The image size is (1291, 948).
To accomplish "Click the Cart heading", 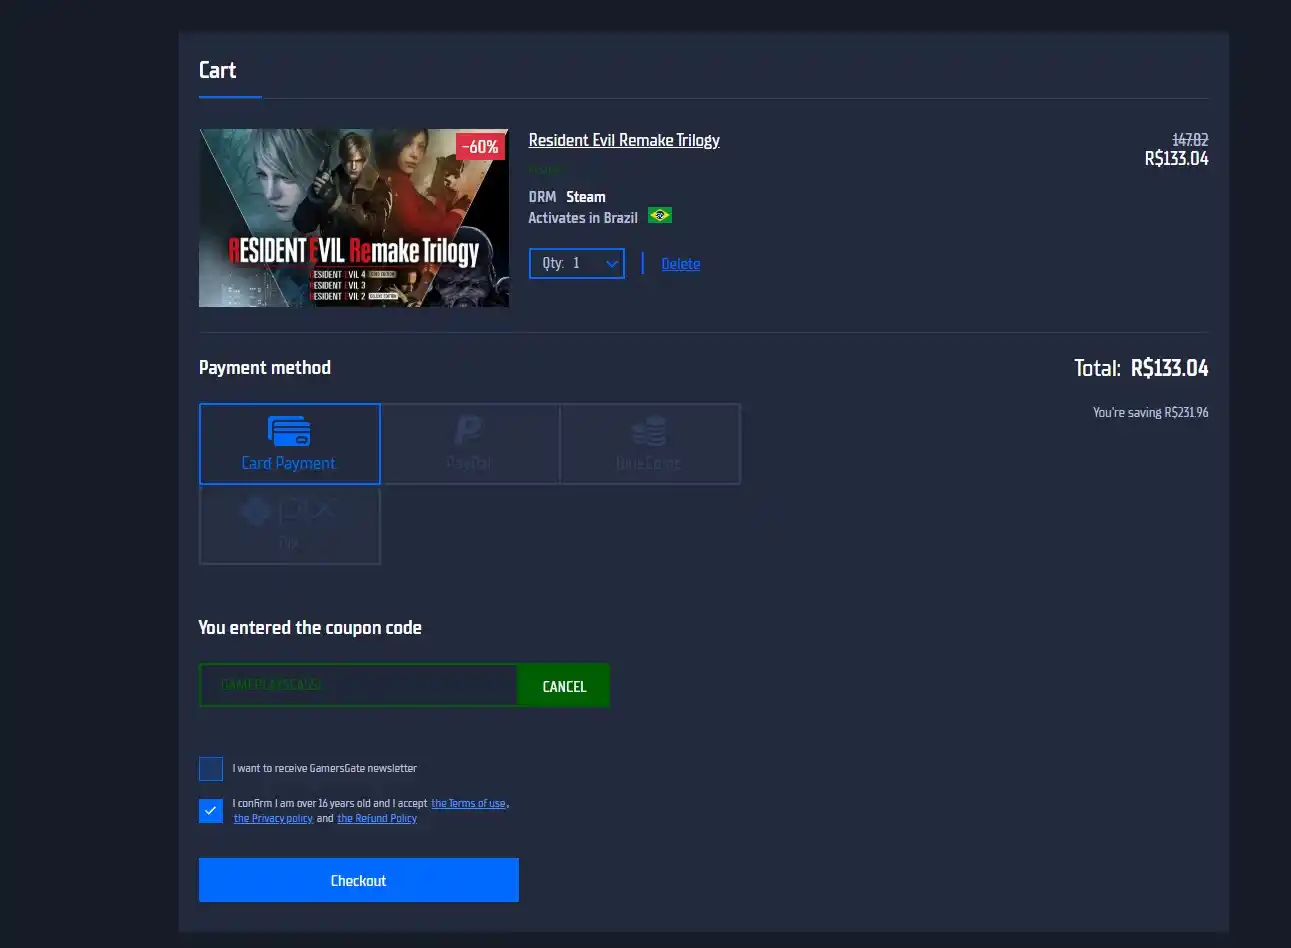I will pos(218,70).
